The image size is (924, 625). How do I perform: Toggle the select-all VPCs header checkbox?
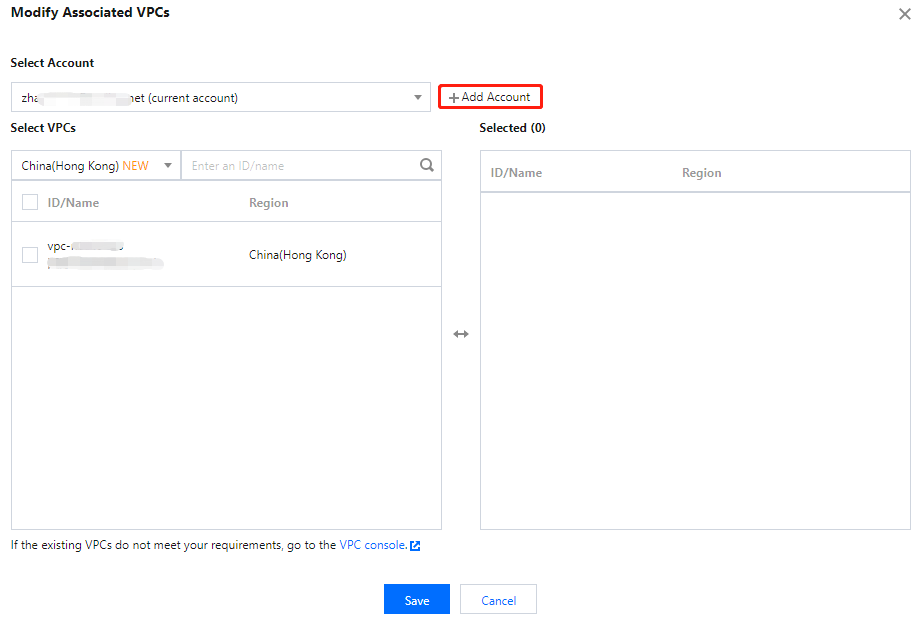(x=30, y=203)
